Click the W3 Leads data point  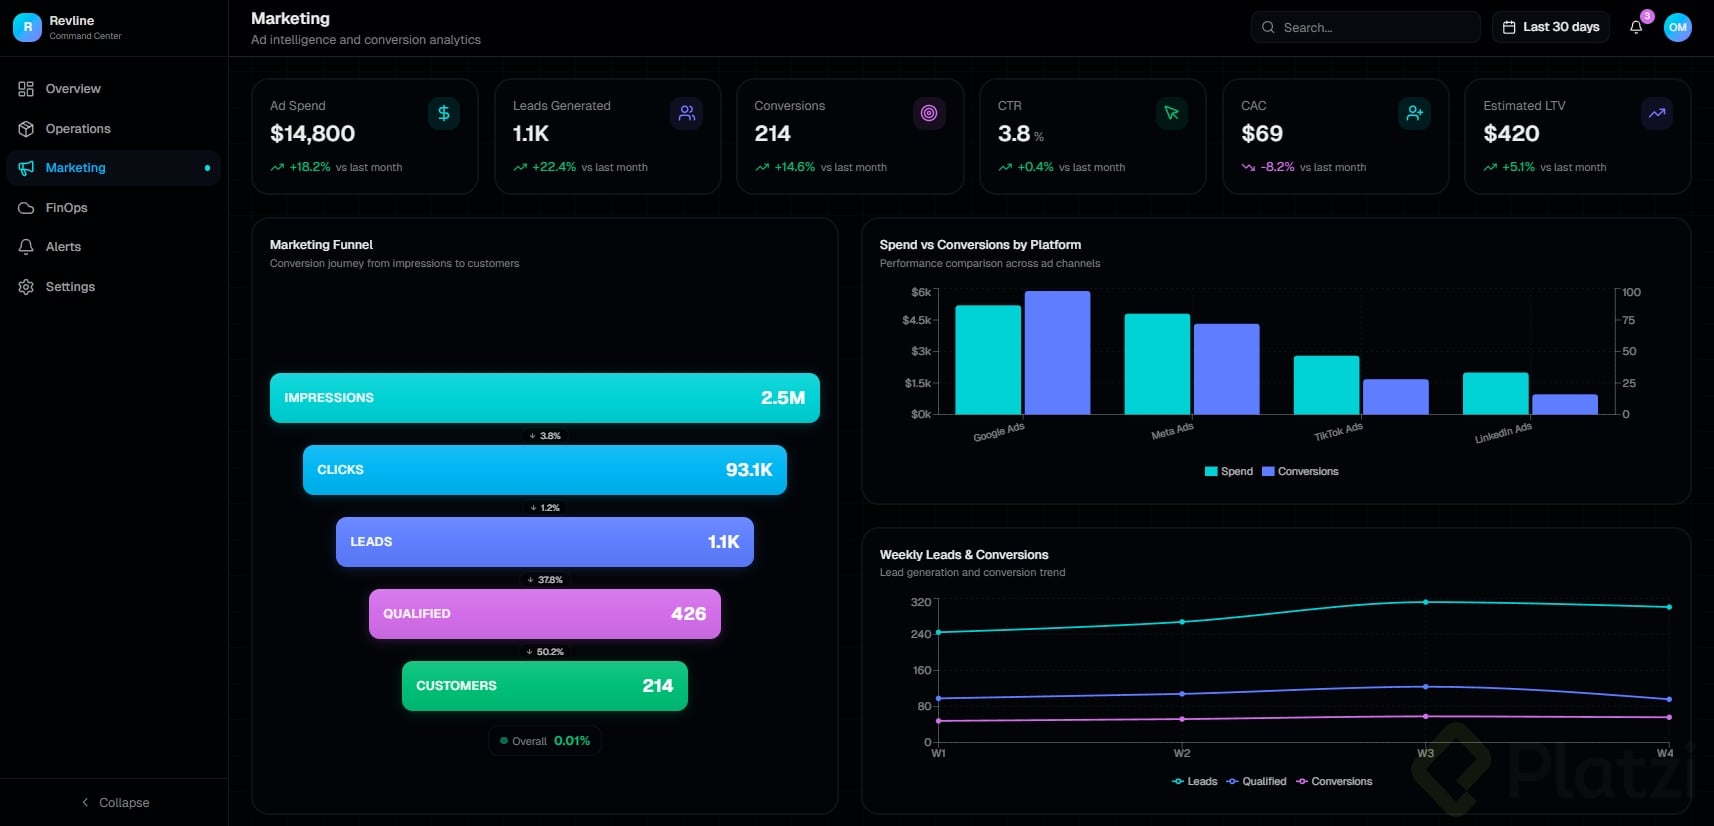coord(1425,602)
